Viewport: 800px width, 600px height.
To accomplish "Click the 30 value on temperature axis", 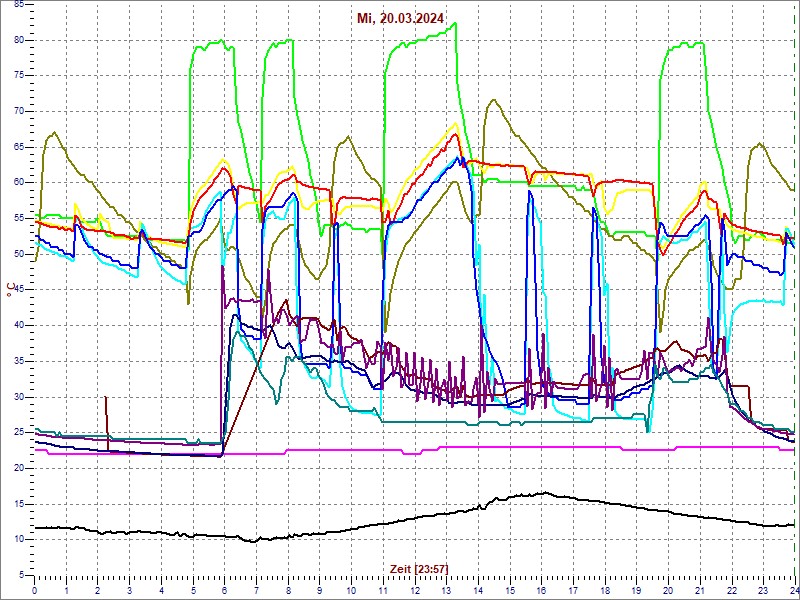I will tap(18, 397).
